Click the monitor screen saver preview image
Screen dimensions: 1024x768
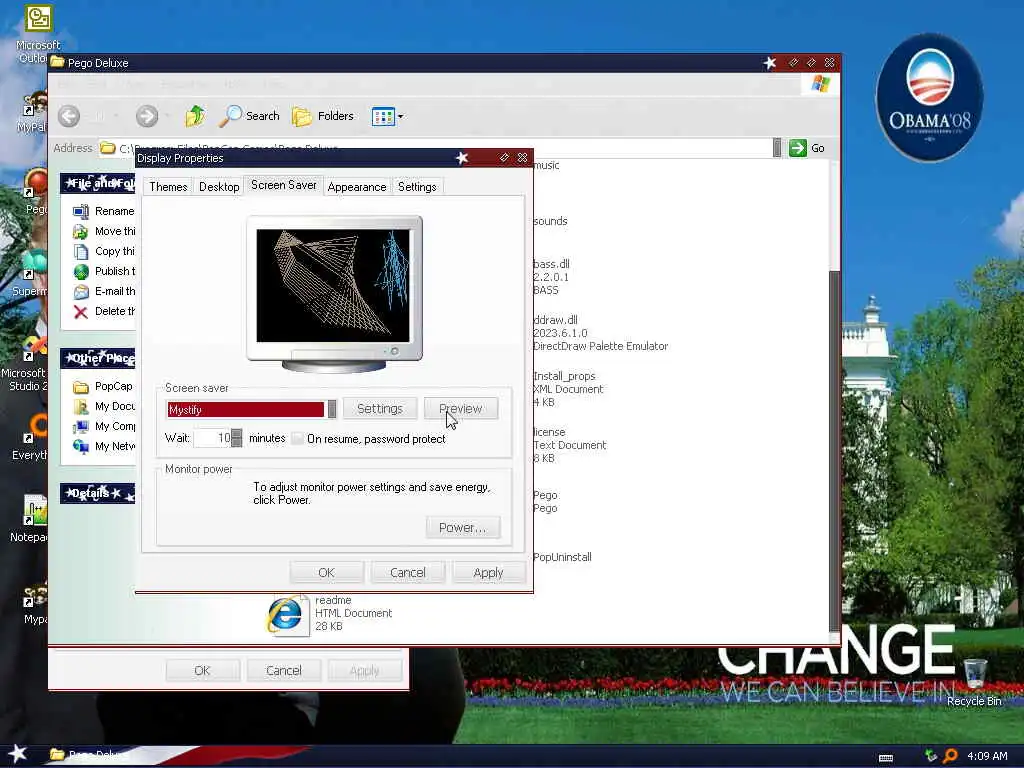[333, 285]
